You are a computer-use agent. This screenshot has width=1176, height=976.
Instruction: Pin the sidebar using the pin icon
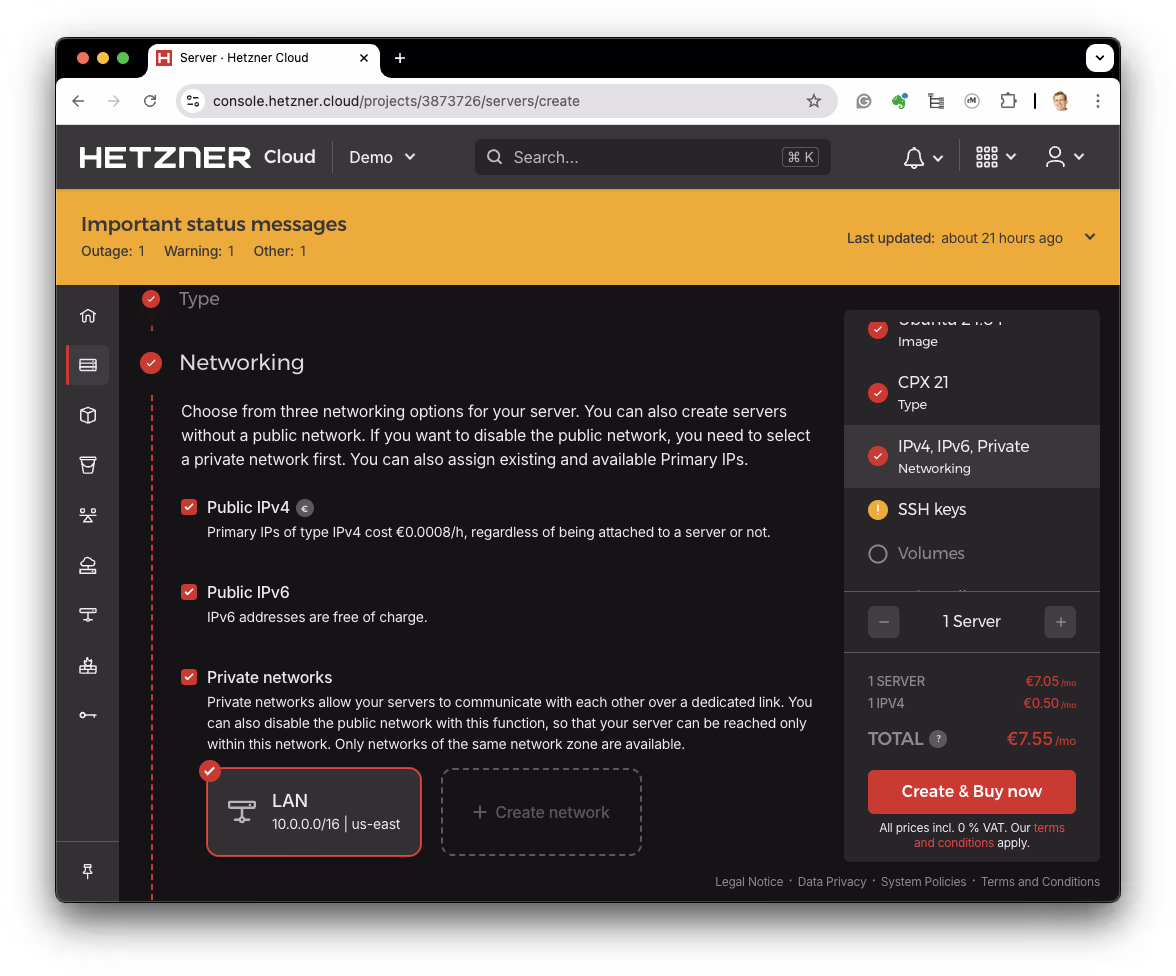coord(87,870)
